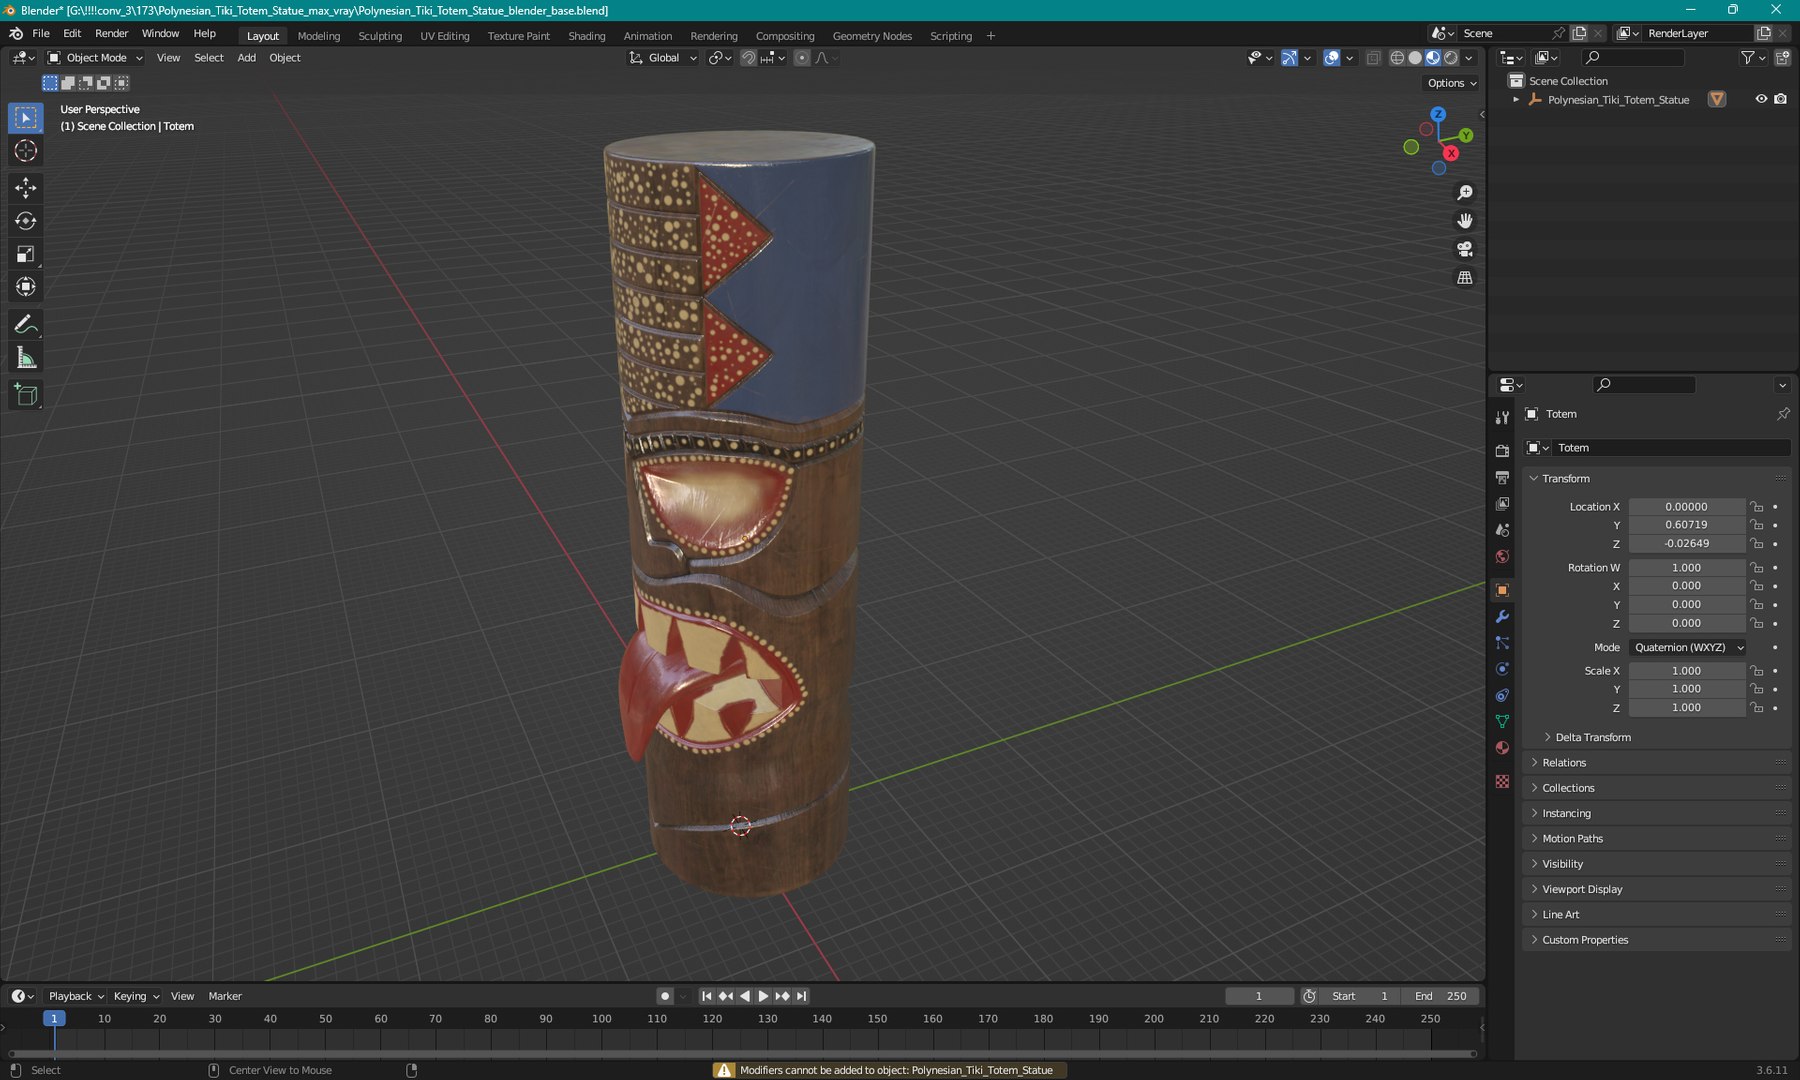
Task: Select the Cursor tool in the left toolbar
Action: pyautogui.click(x=26, y=151)
